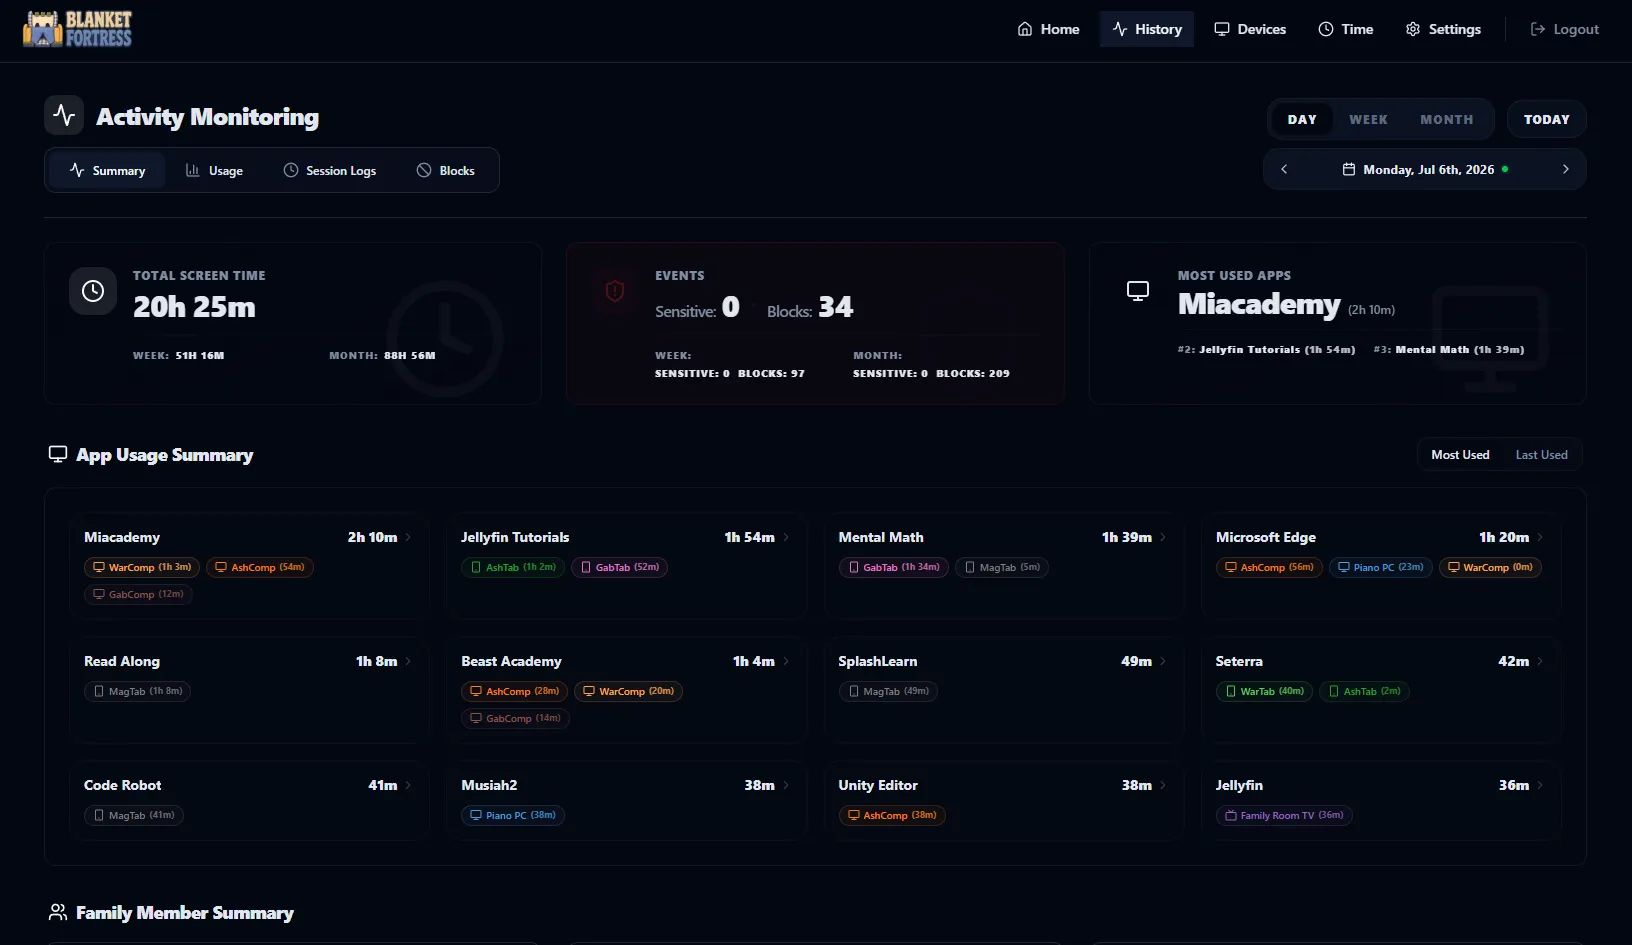
Task: Click the MagTab (5m) chip under Mental Math
Action: tap(1002, 567)
